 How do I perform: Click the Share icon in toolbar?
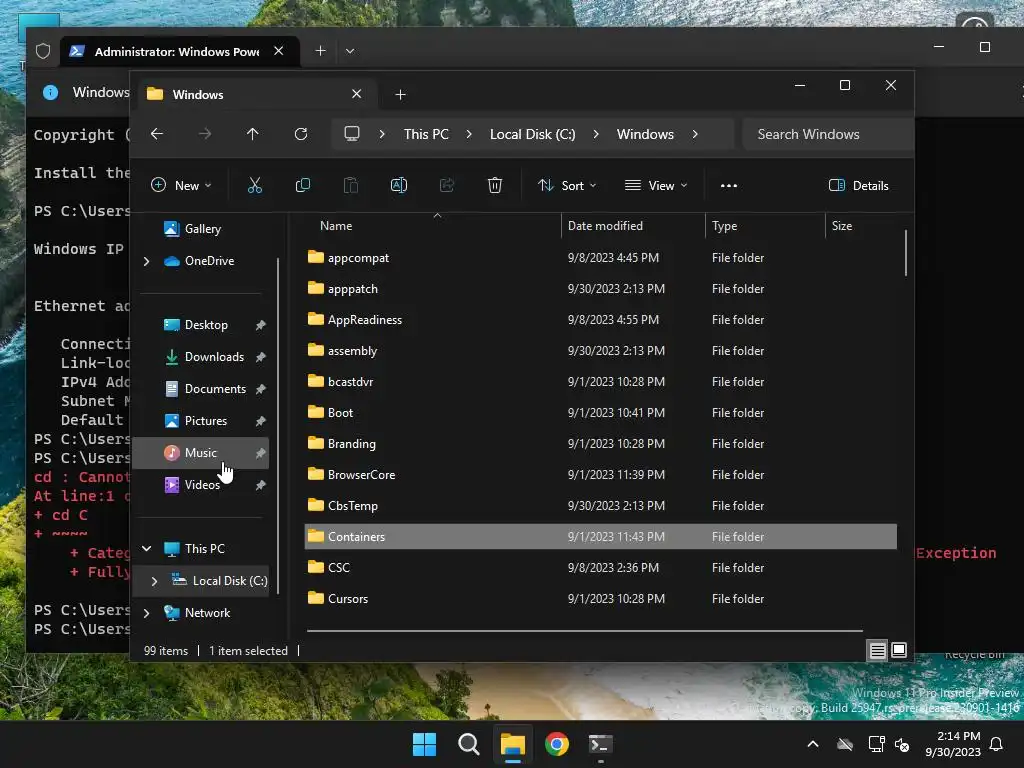coord(447,185)
